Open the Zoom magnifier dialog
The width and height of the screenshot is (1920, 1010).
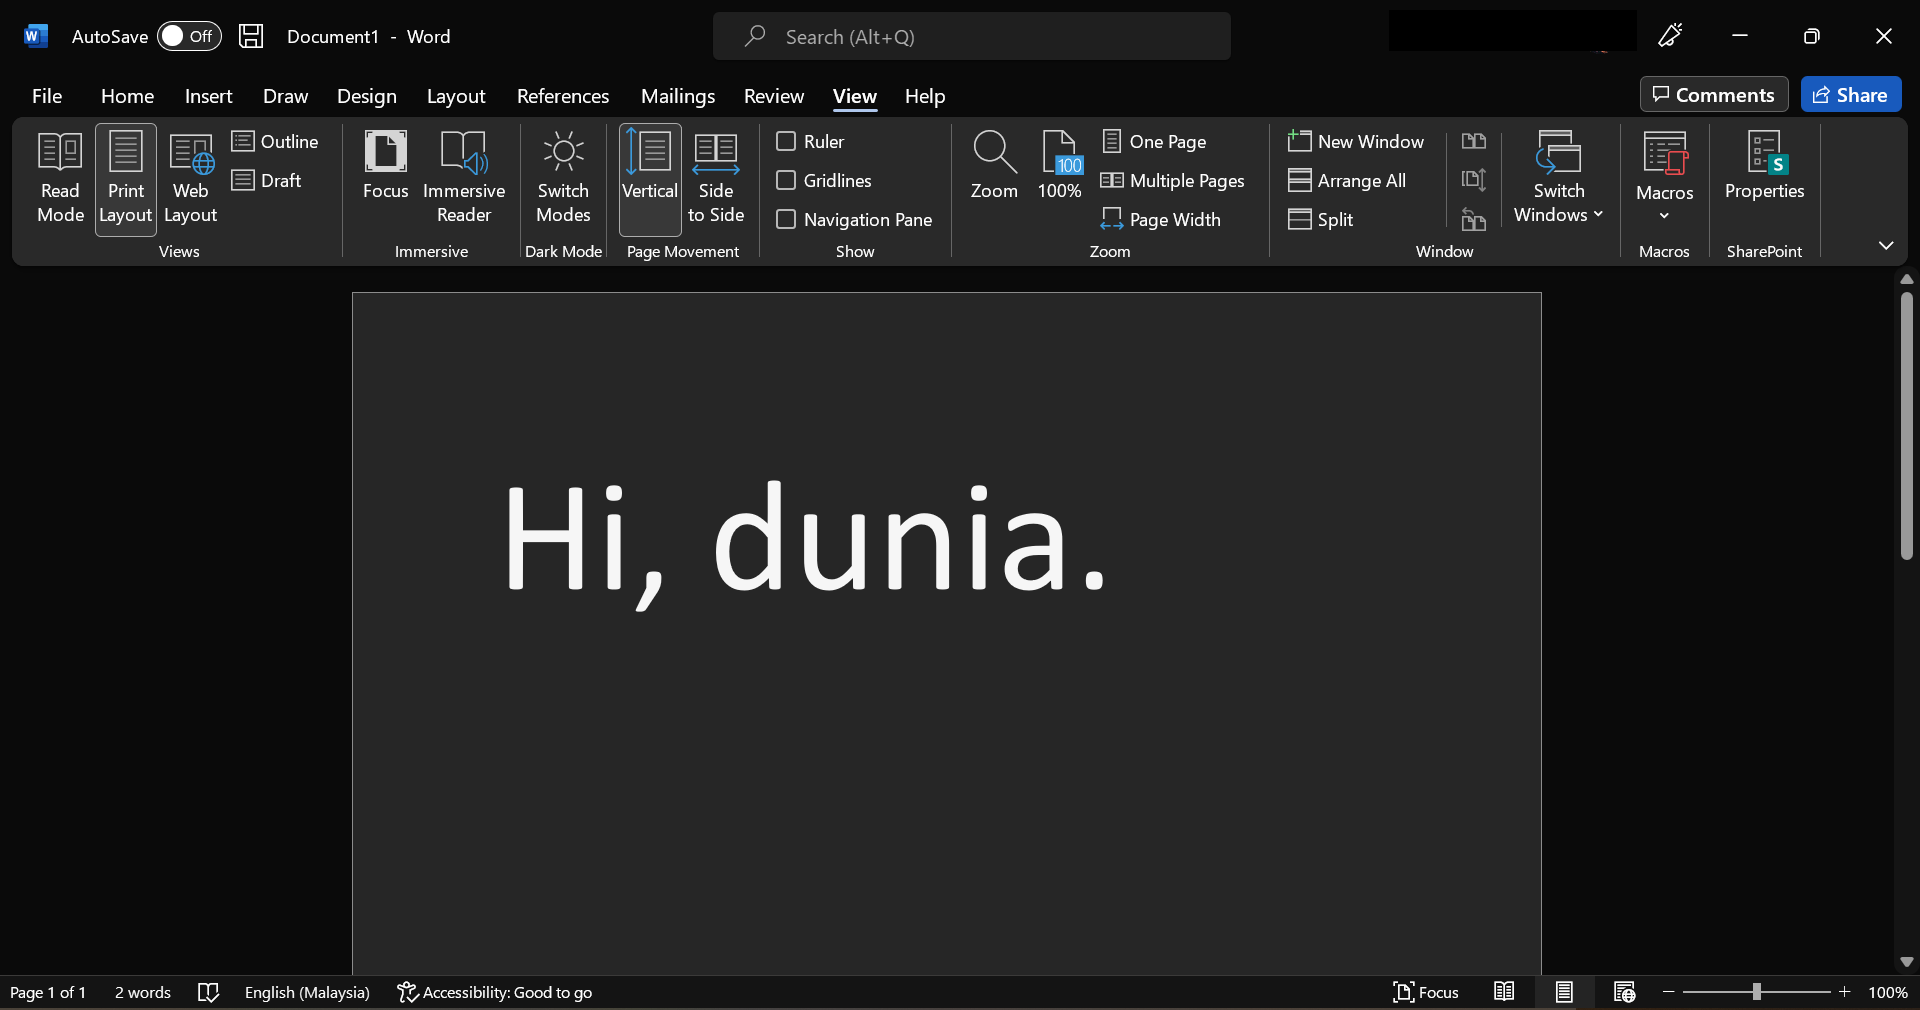(x=993, y=166)
